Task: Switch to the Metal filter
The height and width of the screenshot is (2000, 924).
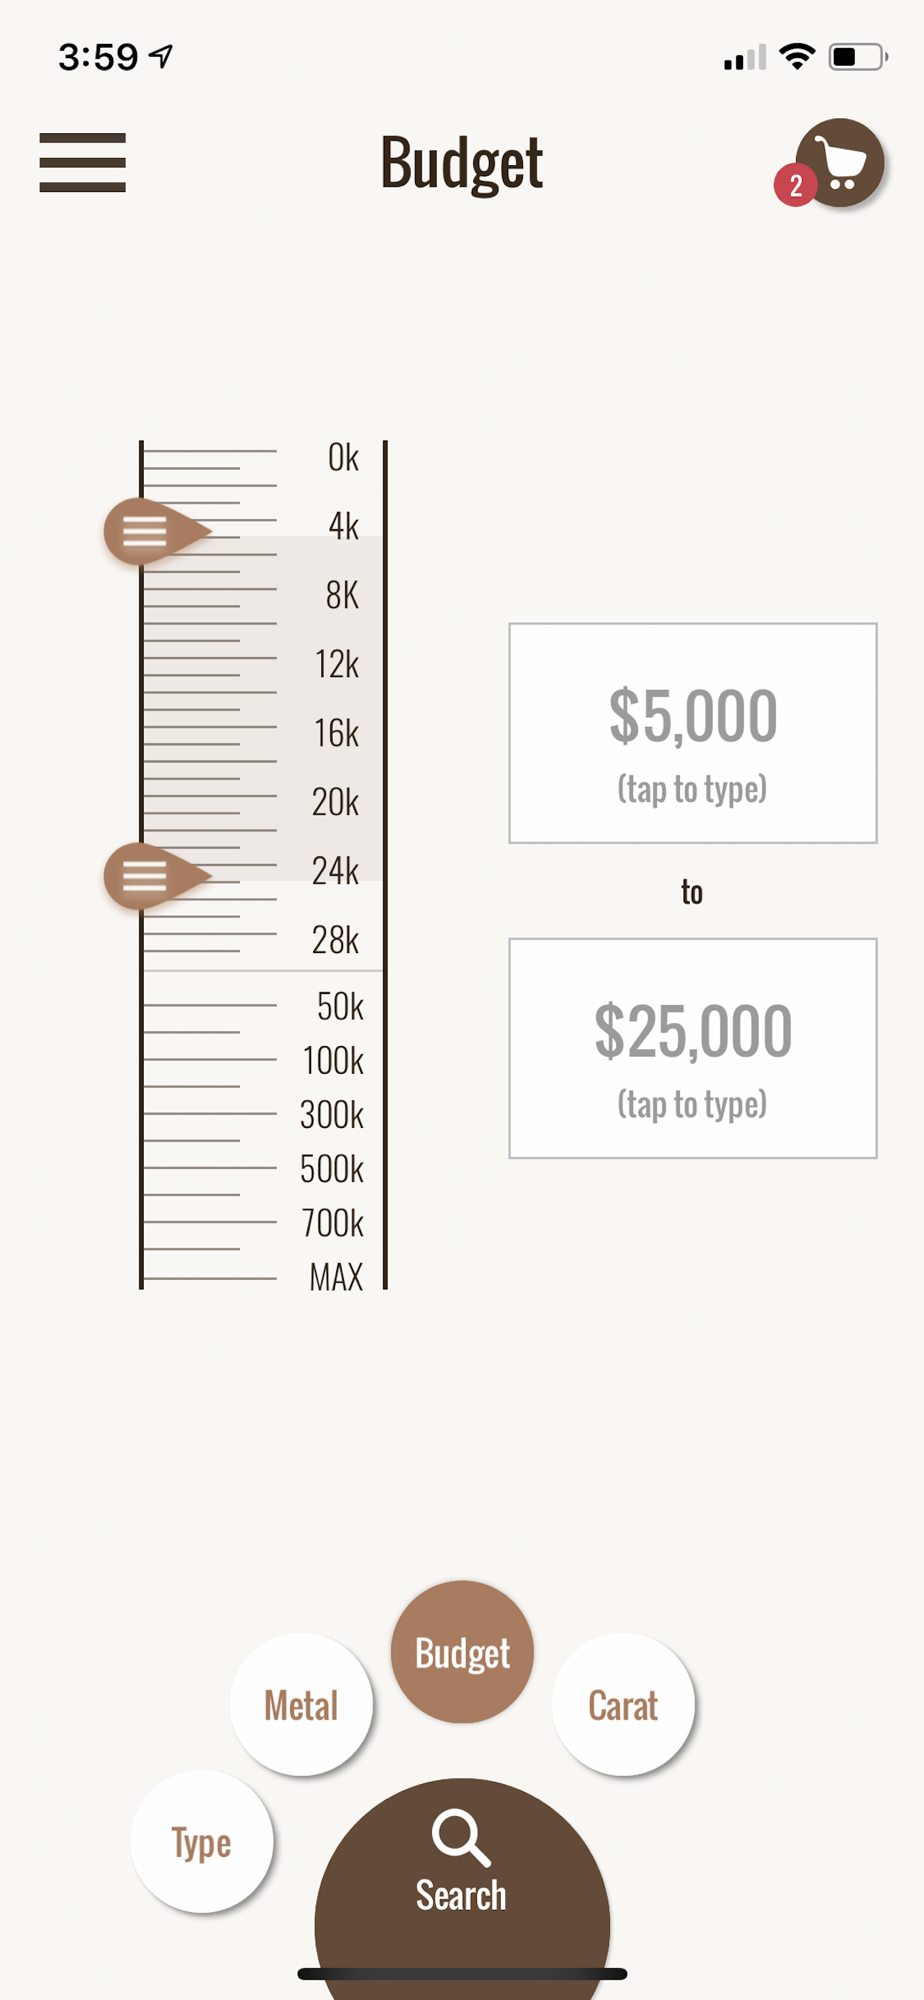Action: click(x=301, y=1705)
